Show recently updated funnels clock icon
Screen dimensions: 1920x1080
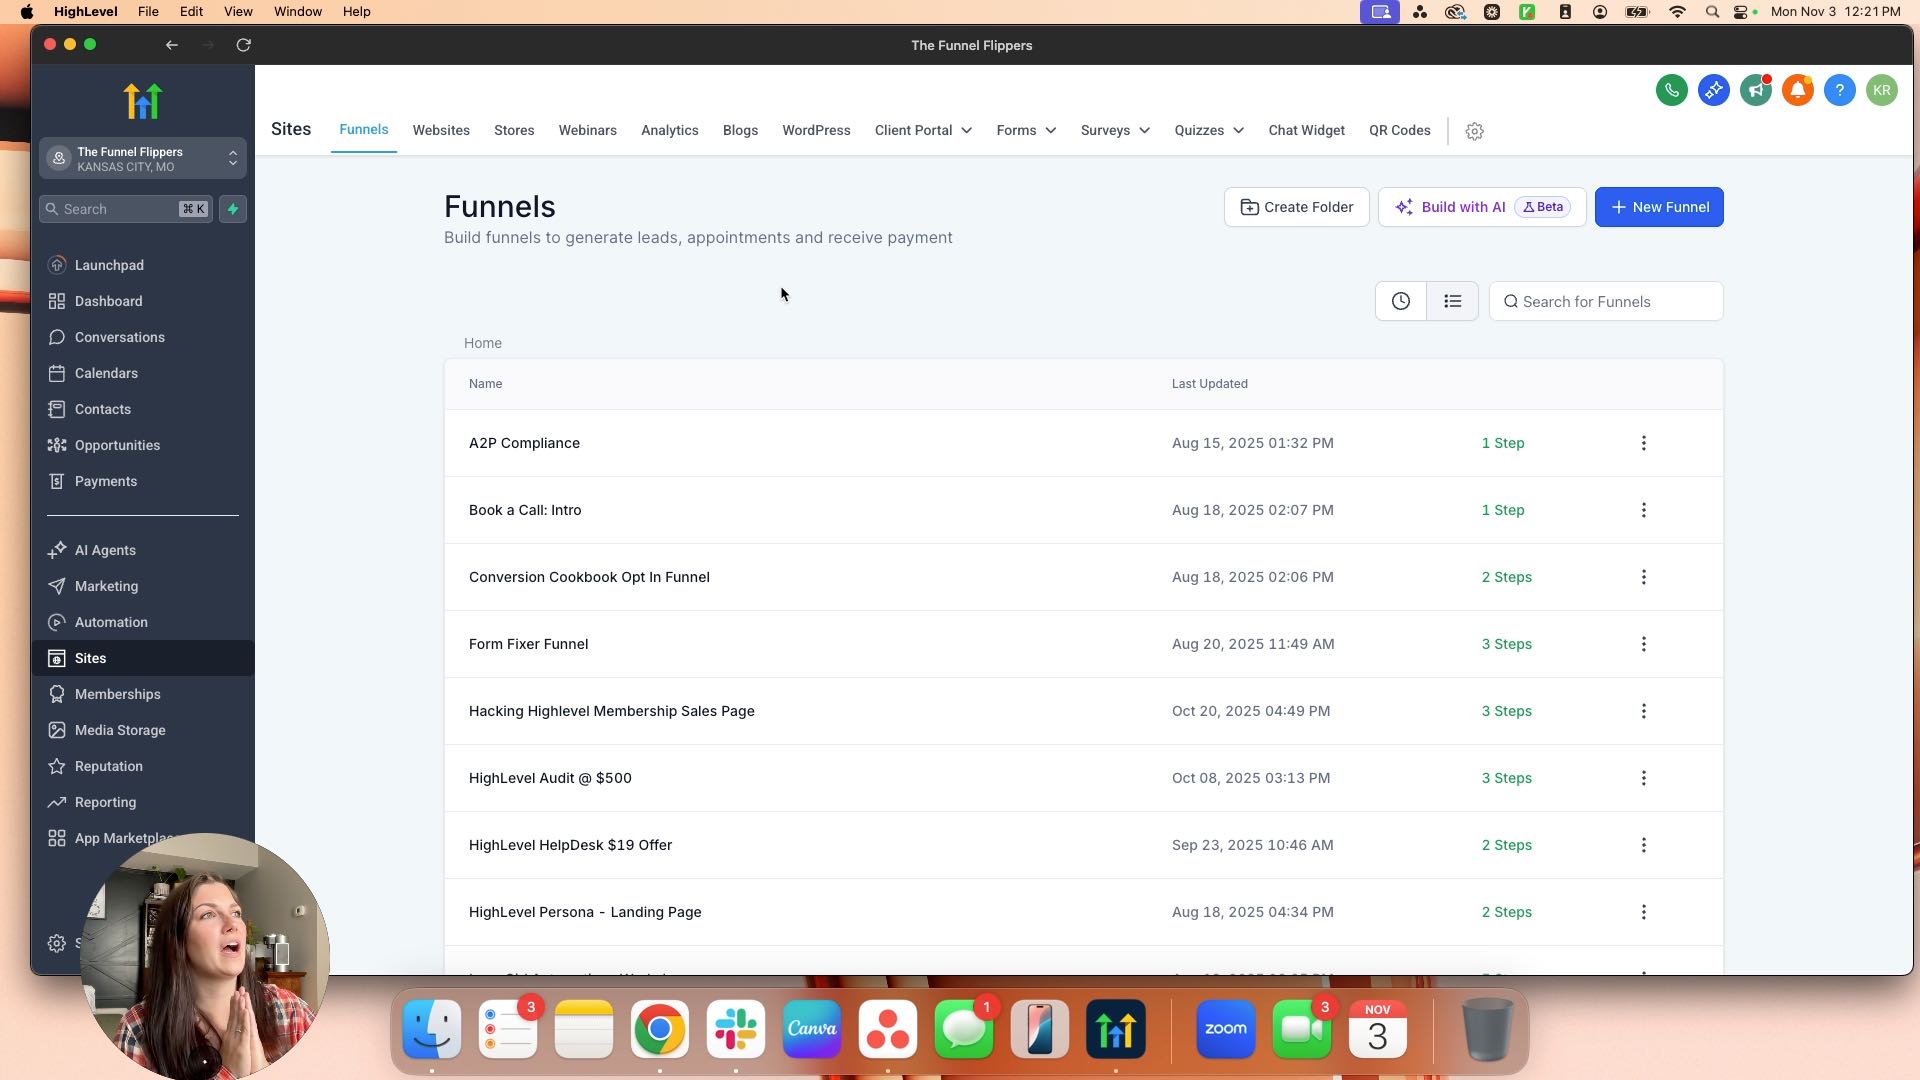pos(1401,301)
